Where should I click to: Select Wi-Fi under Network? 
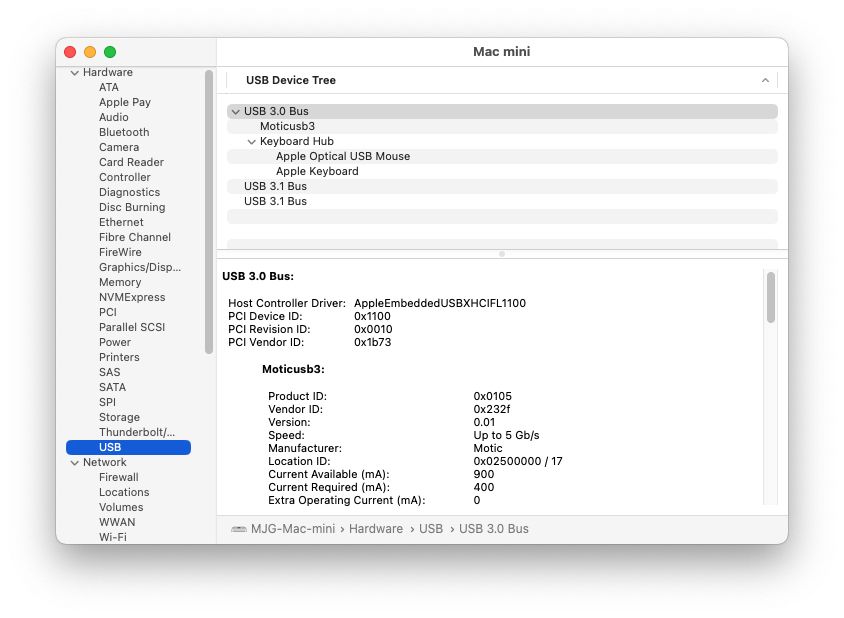(x=113, y=538)
